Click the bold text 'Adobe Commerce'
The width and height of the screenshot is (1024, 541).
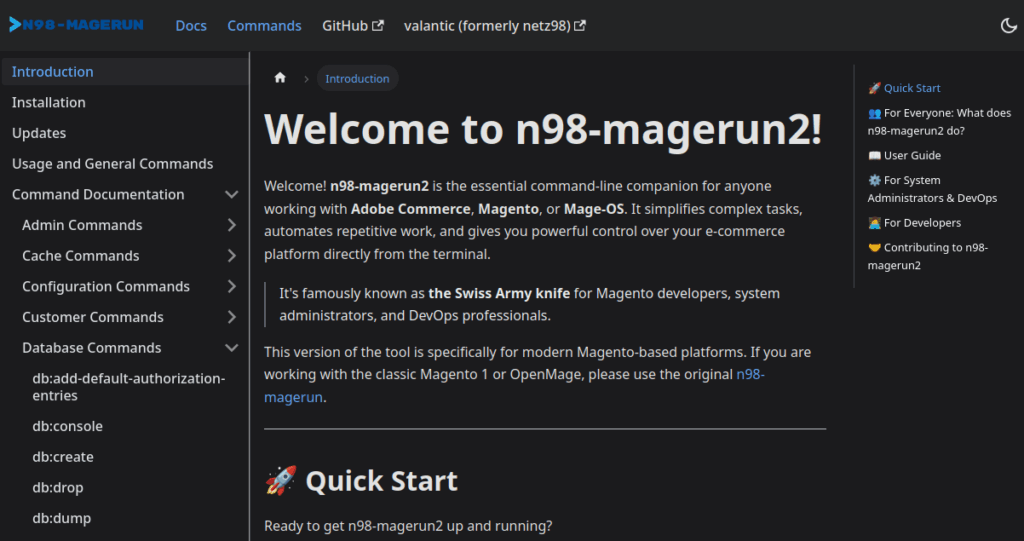pos(410,210)
